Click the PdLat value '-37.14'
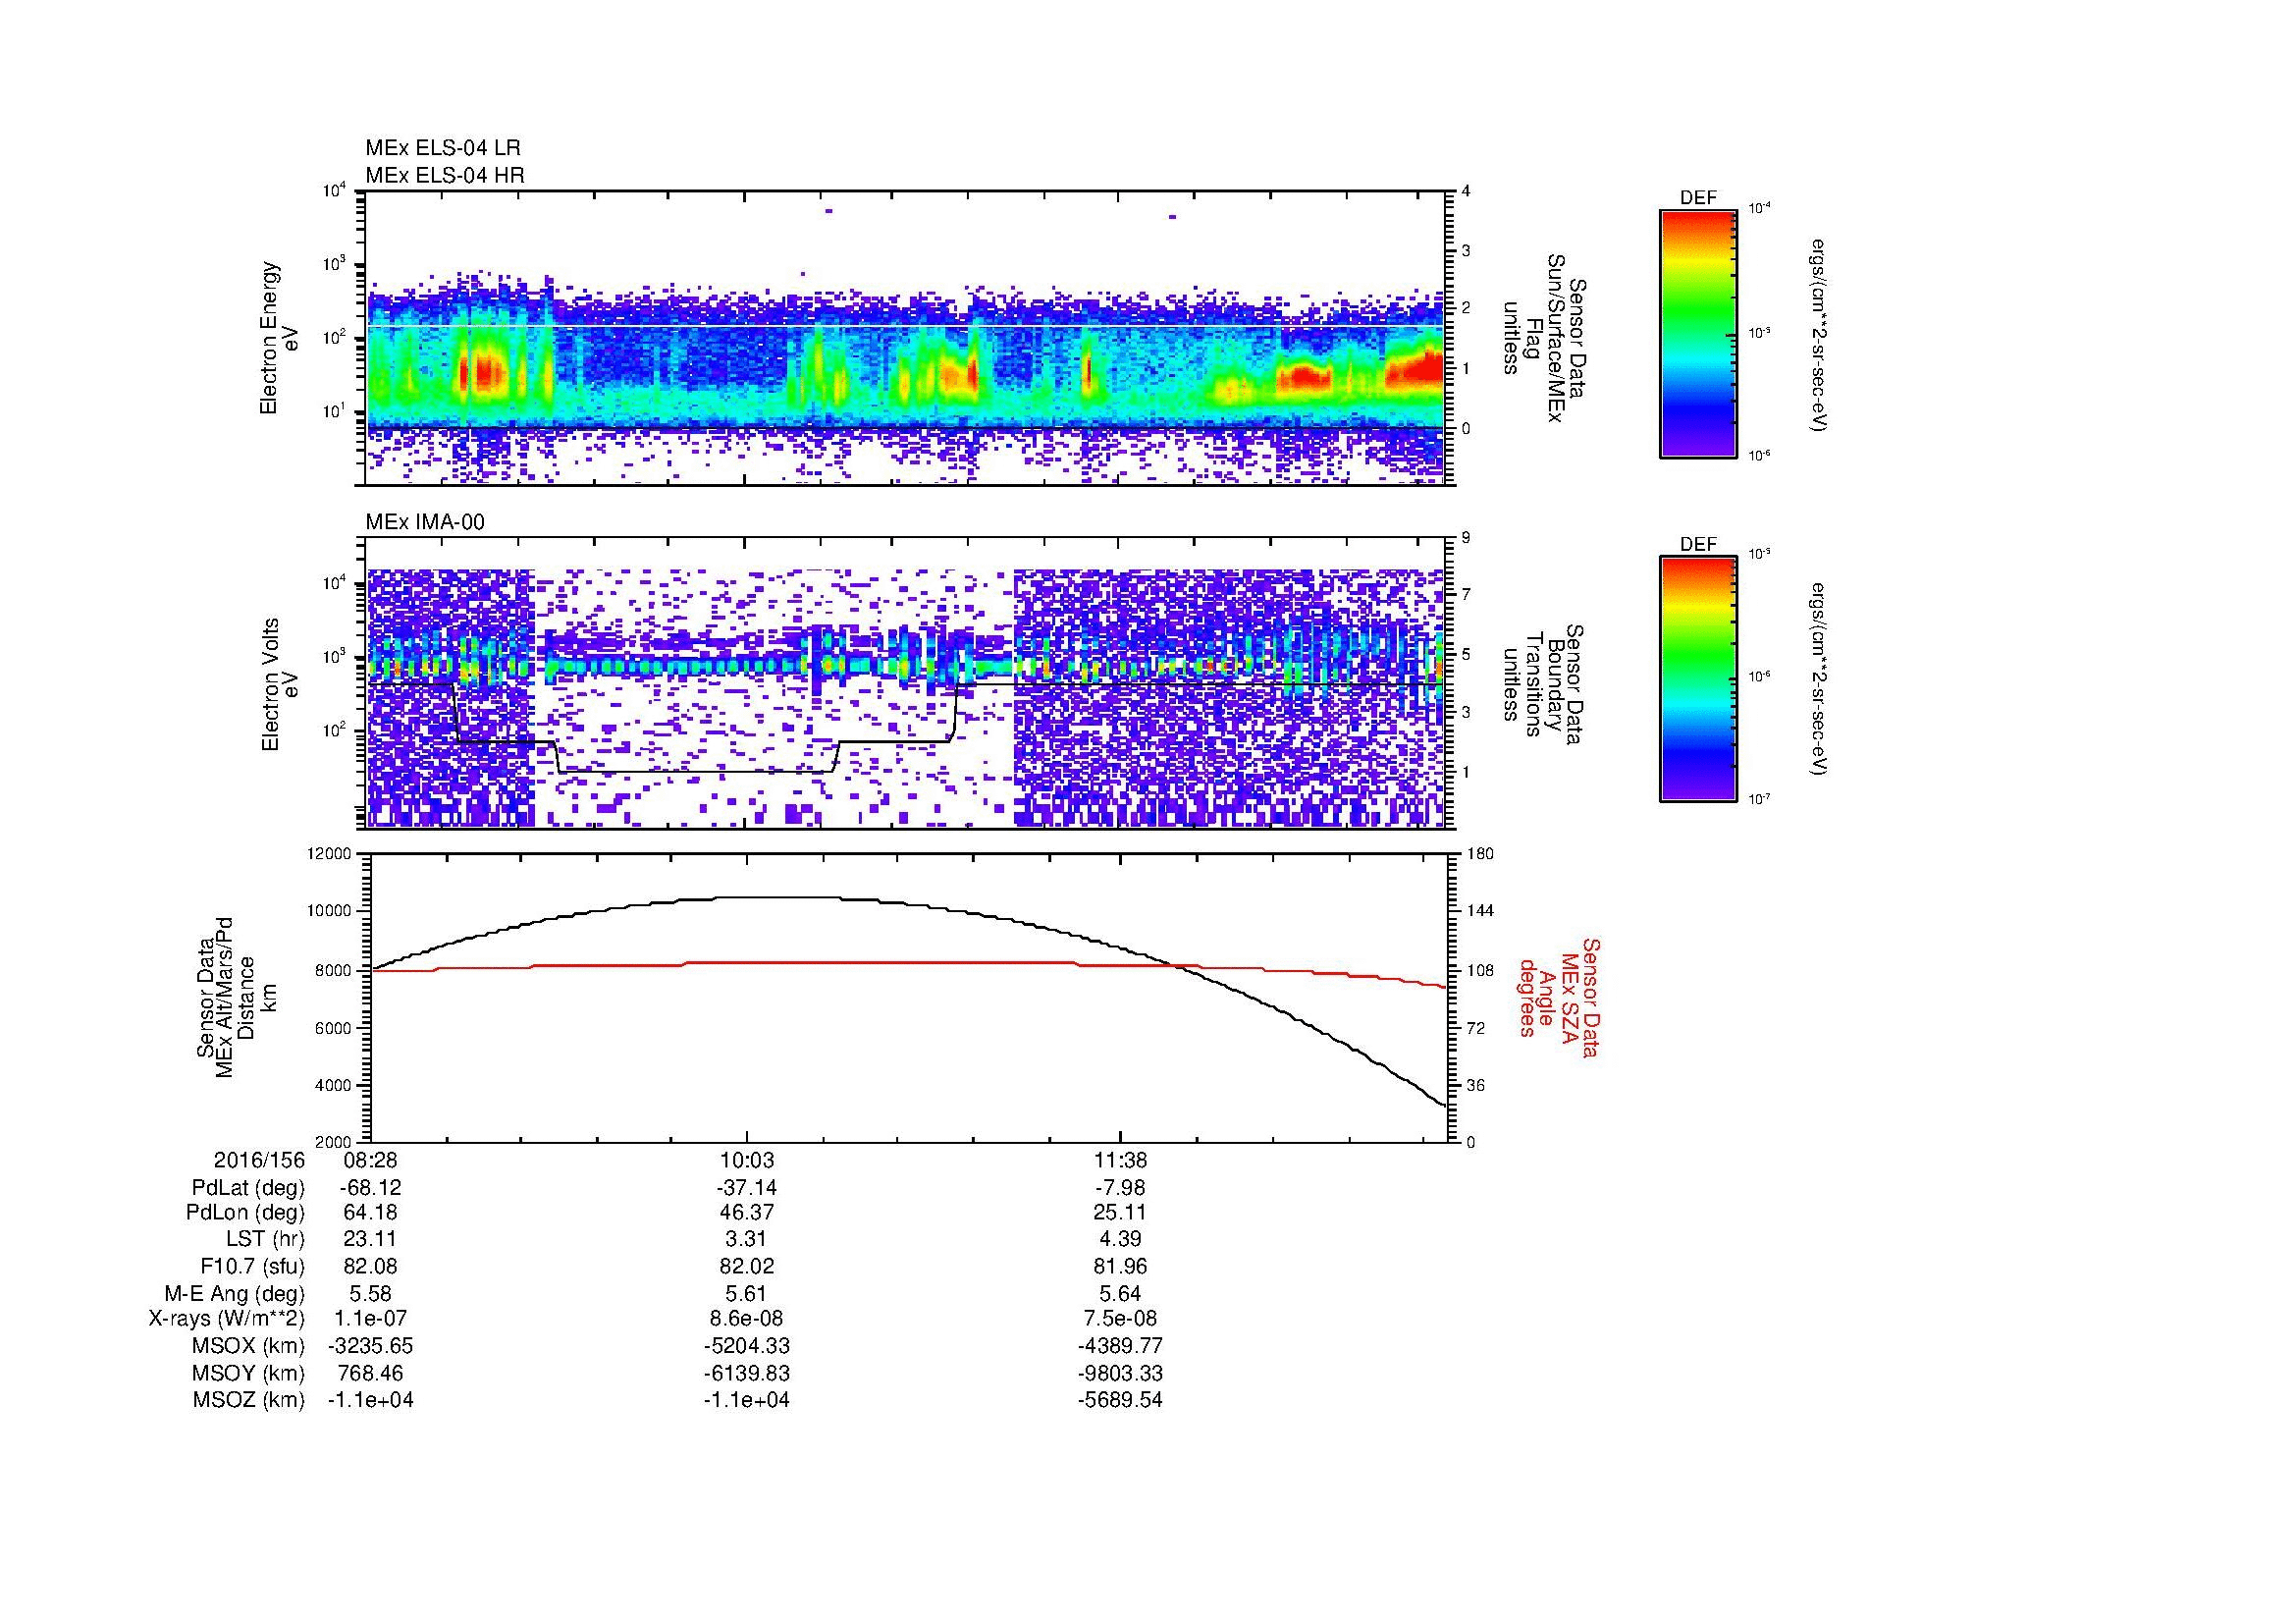Screen dimensions: 2296x1623 746,1188
